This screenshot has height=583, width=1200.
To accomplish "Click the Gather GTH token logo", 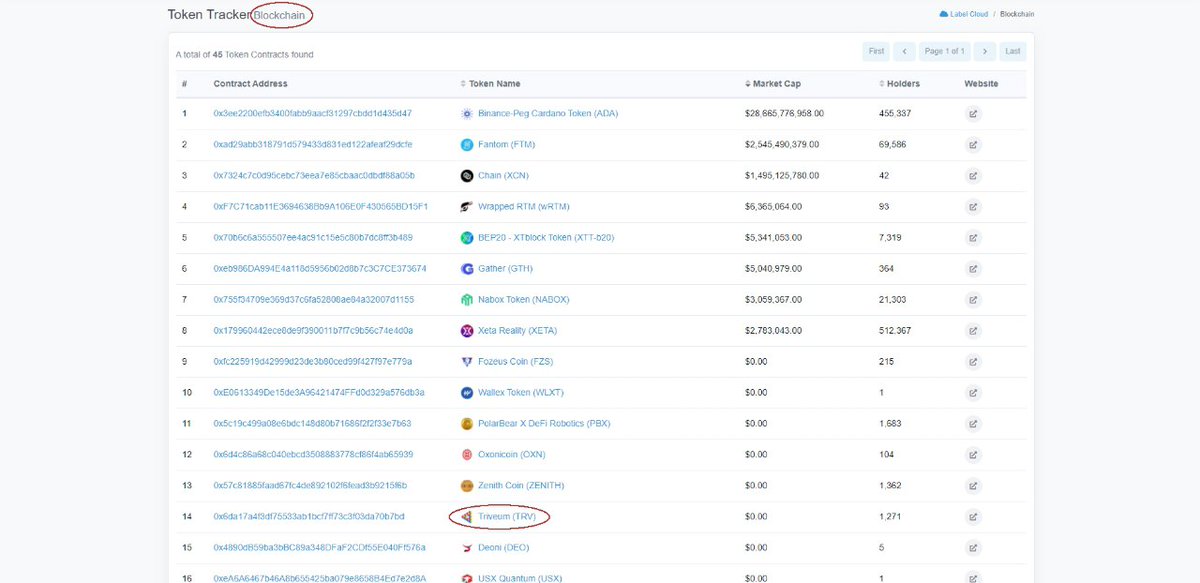I will click(466, 269).
